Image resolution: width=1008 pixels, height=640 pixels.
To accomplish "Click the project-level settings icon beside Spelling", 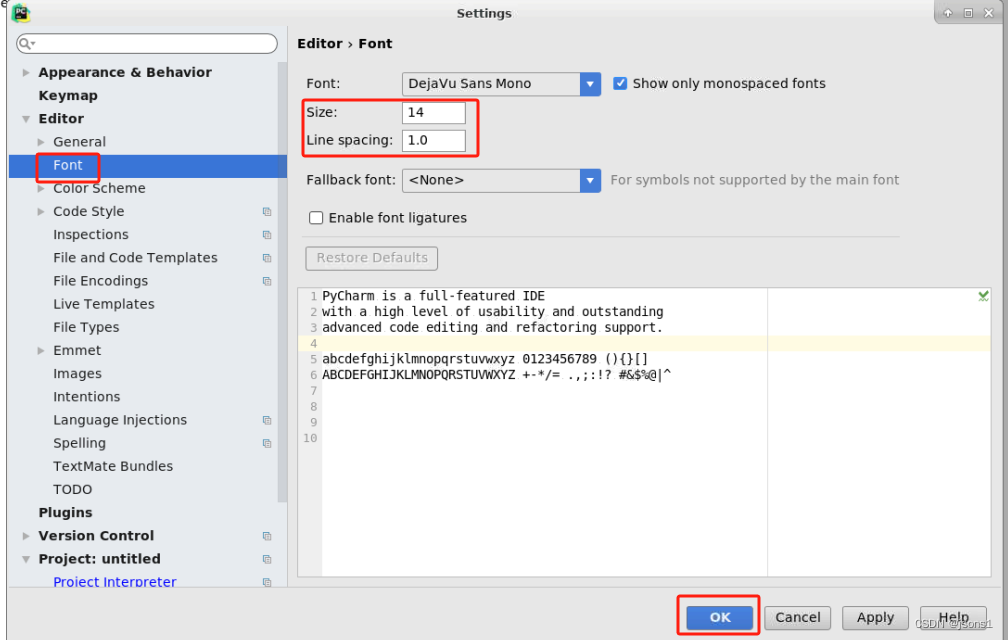I will (267, 443).
